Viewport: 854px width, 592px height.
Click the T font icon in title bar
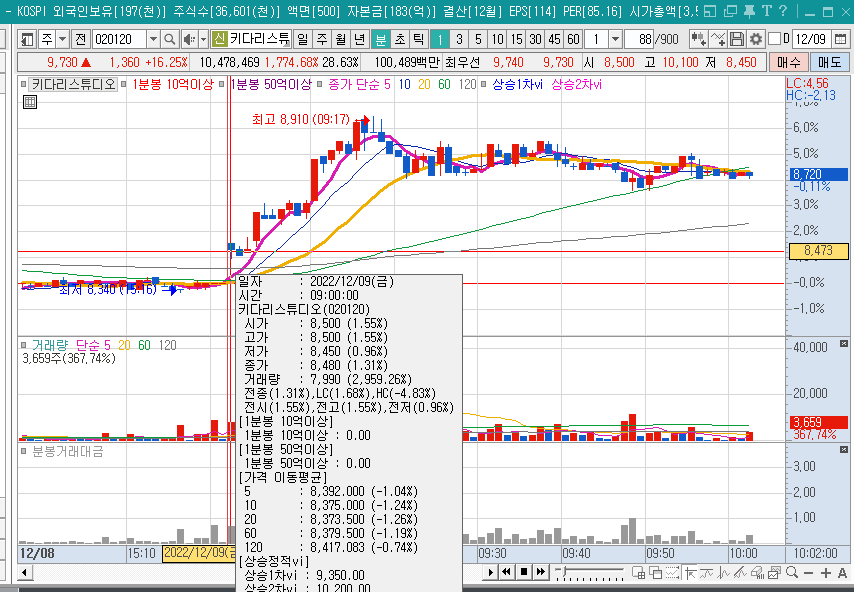pyautogui.click(x=767, y=11)
